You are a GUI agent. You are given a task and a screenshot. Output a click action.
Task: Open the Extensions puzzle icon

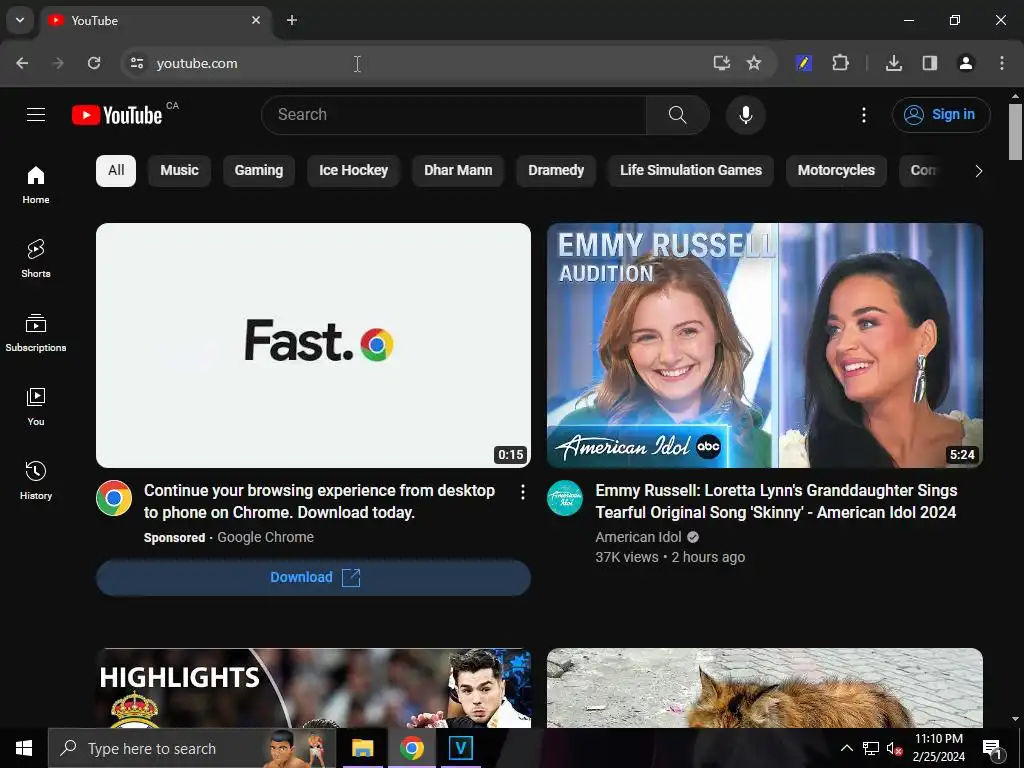pyautogui.click(x=840, y=63)
